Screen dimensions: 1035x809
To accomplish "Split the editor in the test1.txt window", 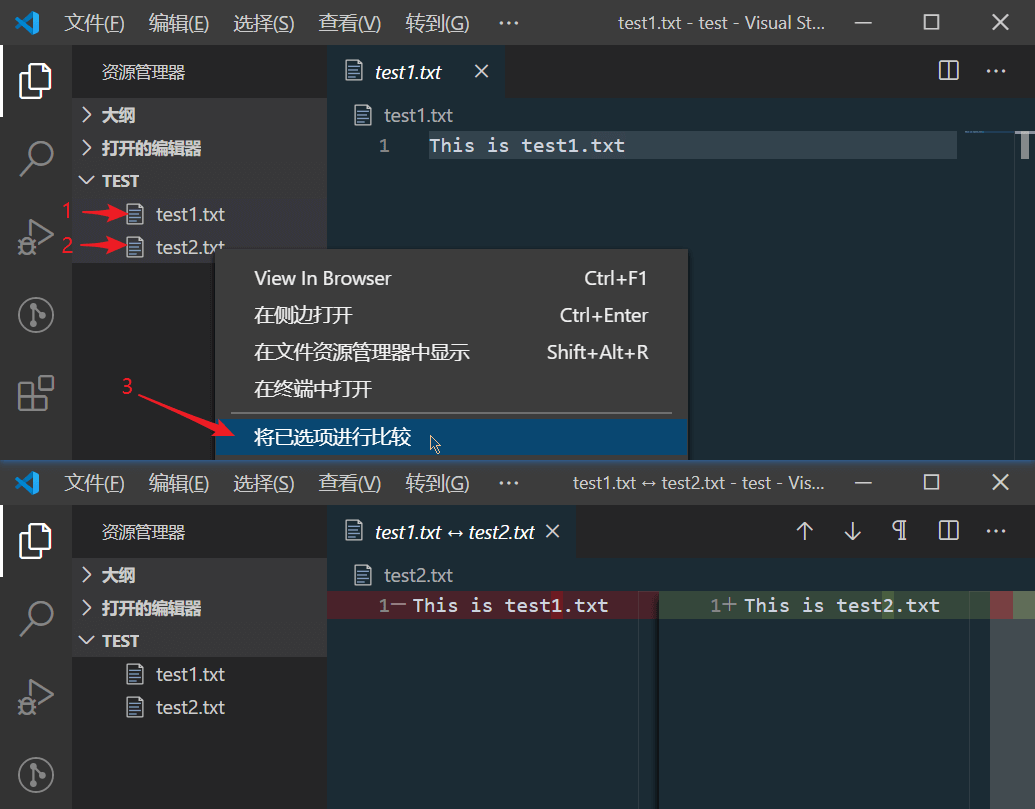I will (x=949, y=71).
